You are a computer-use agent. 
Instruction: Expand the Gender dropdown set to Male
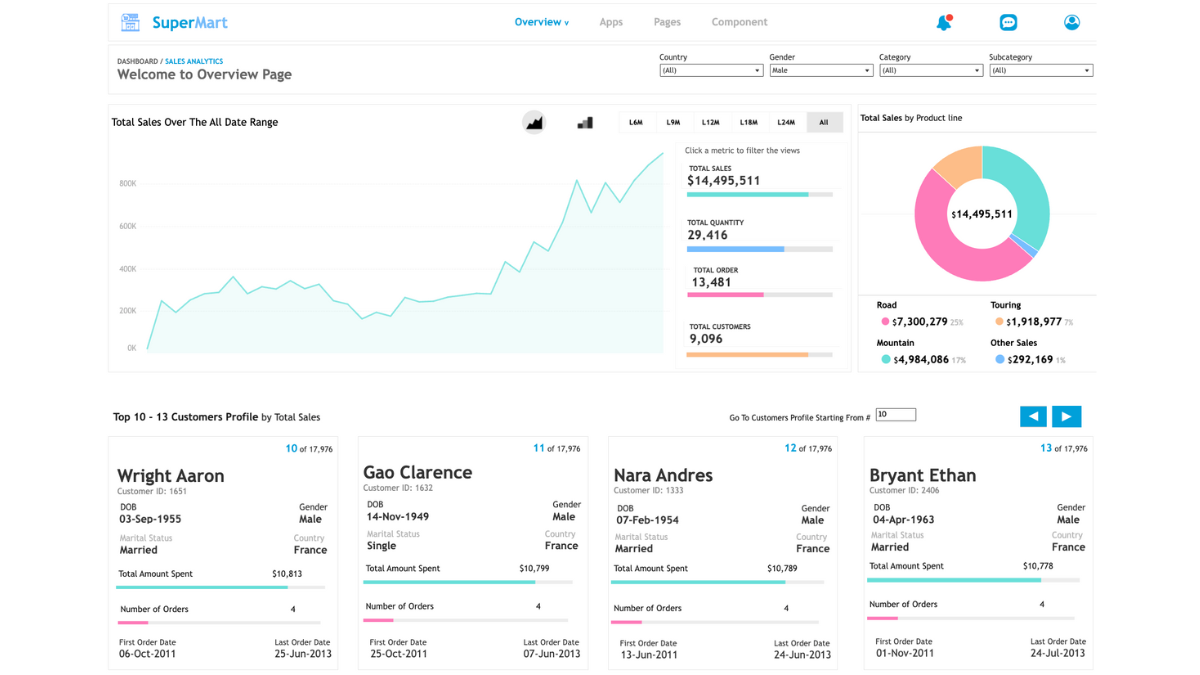[x=821, y=71]
